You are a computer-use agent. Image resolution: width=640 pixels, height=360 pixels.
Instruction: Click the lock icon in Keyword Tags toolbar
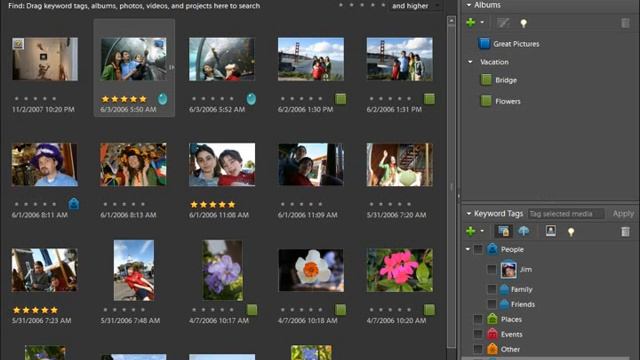(503, 231)
